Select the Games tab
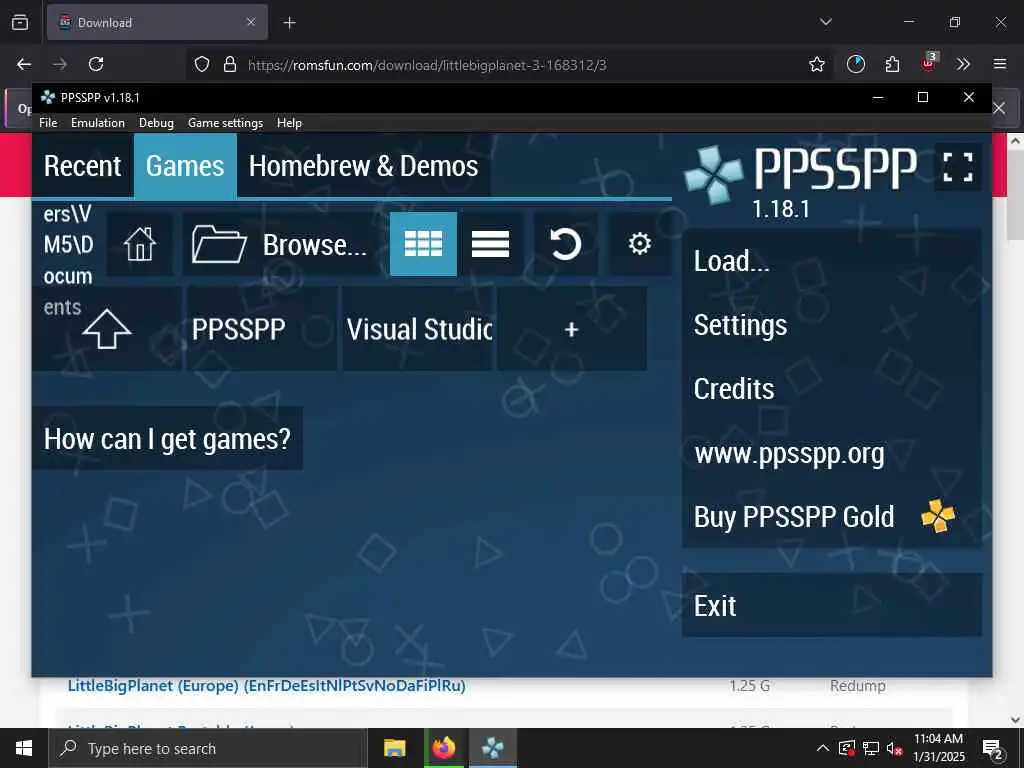Viewport: 1024px width, 768px height. tap(185, 166)
